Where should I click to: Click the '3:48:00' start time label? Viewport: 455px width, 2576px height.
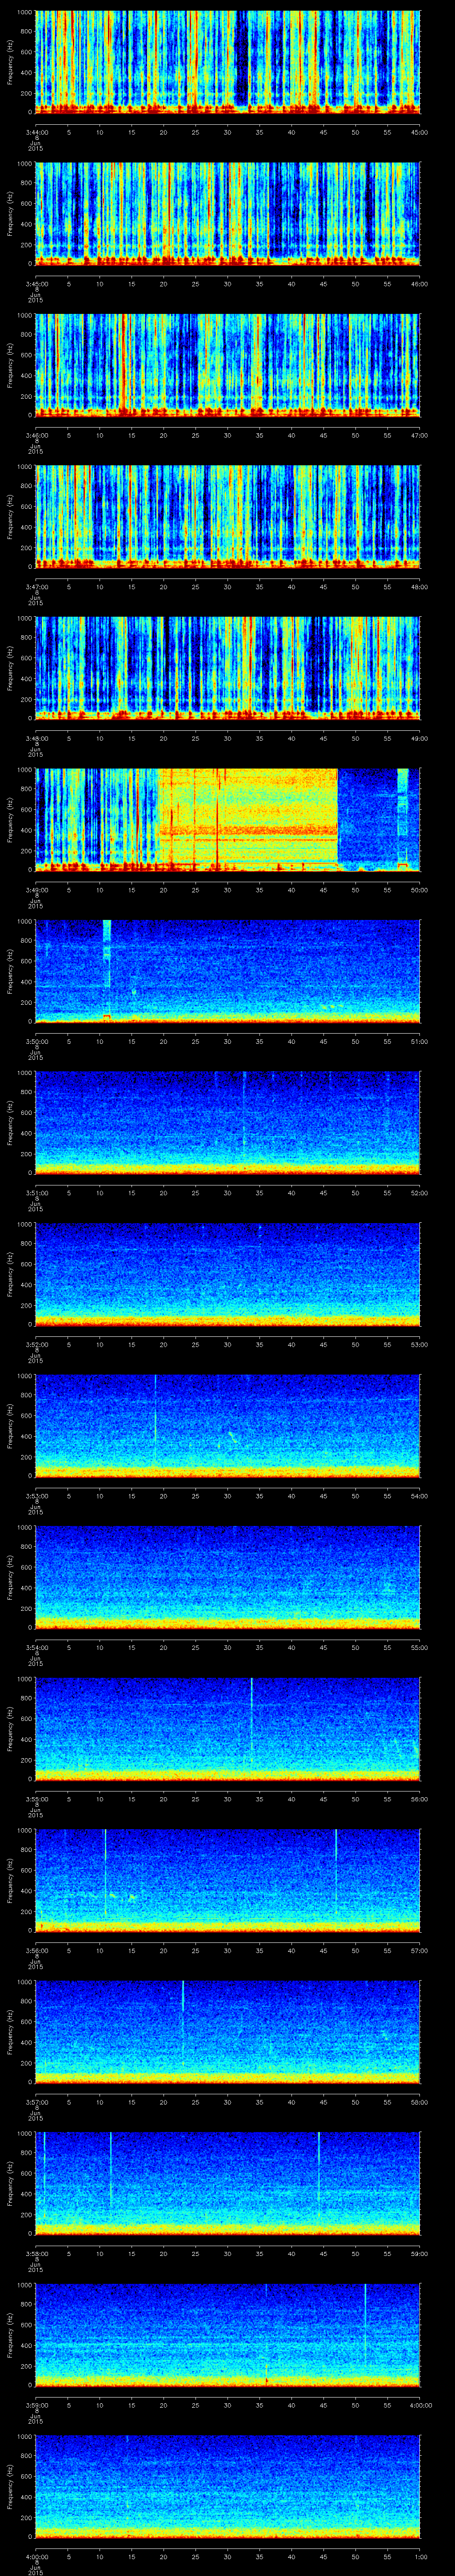[x=36, y=737]
